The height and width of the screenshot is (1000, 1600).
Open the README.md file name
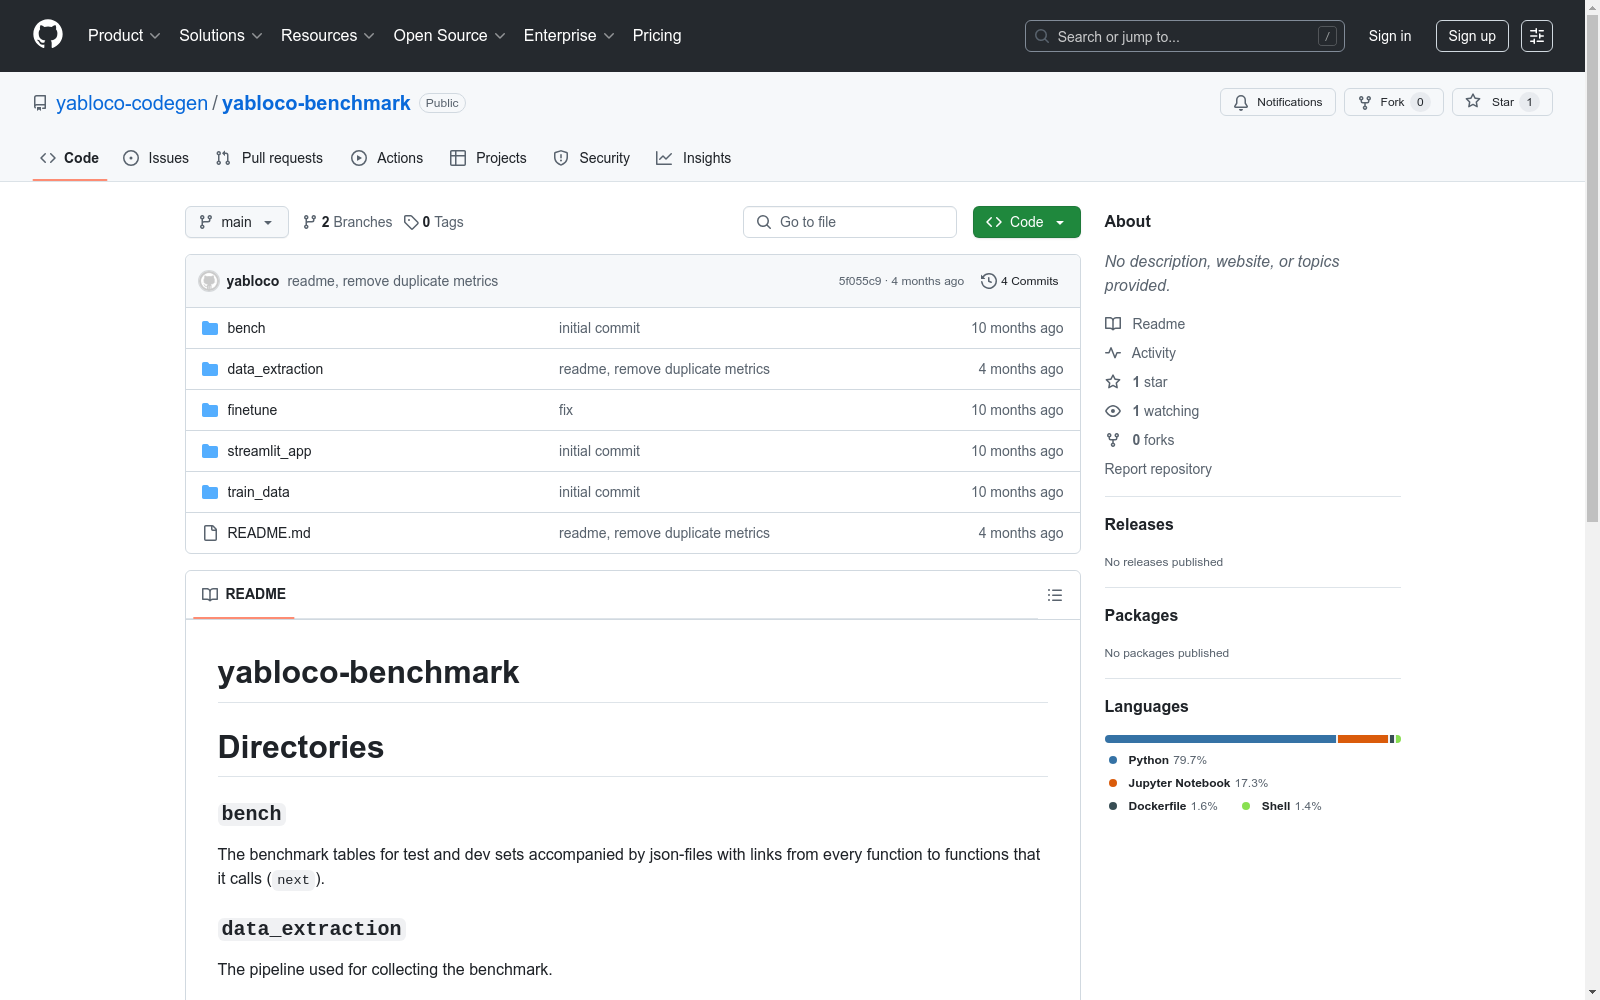pos(269,533)
